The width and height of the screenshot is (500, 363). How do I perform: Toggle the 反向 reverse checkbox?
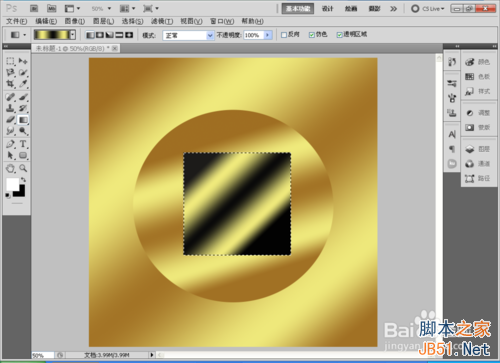click(284, 35)
